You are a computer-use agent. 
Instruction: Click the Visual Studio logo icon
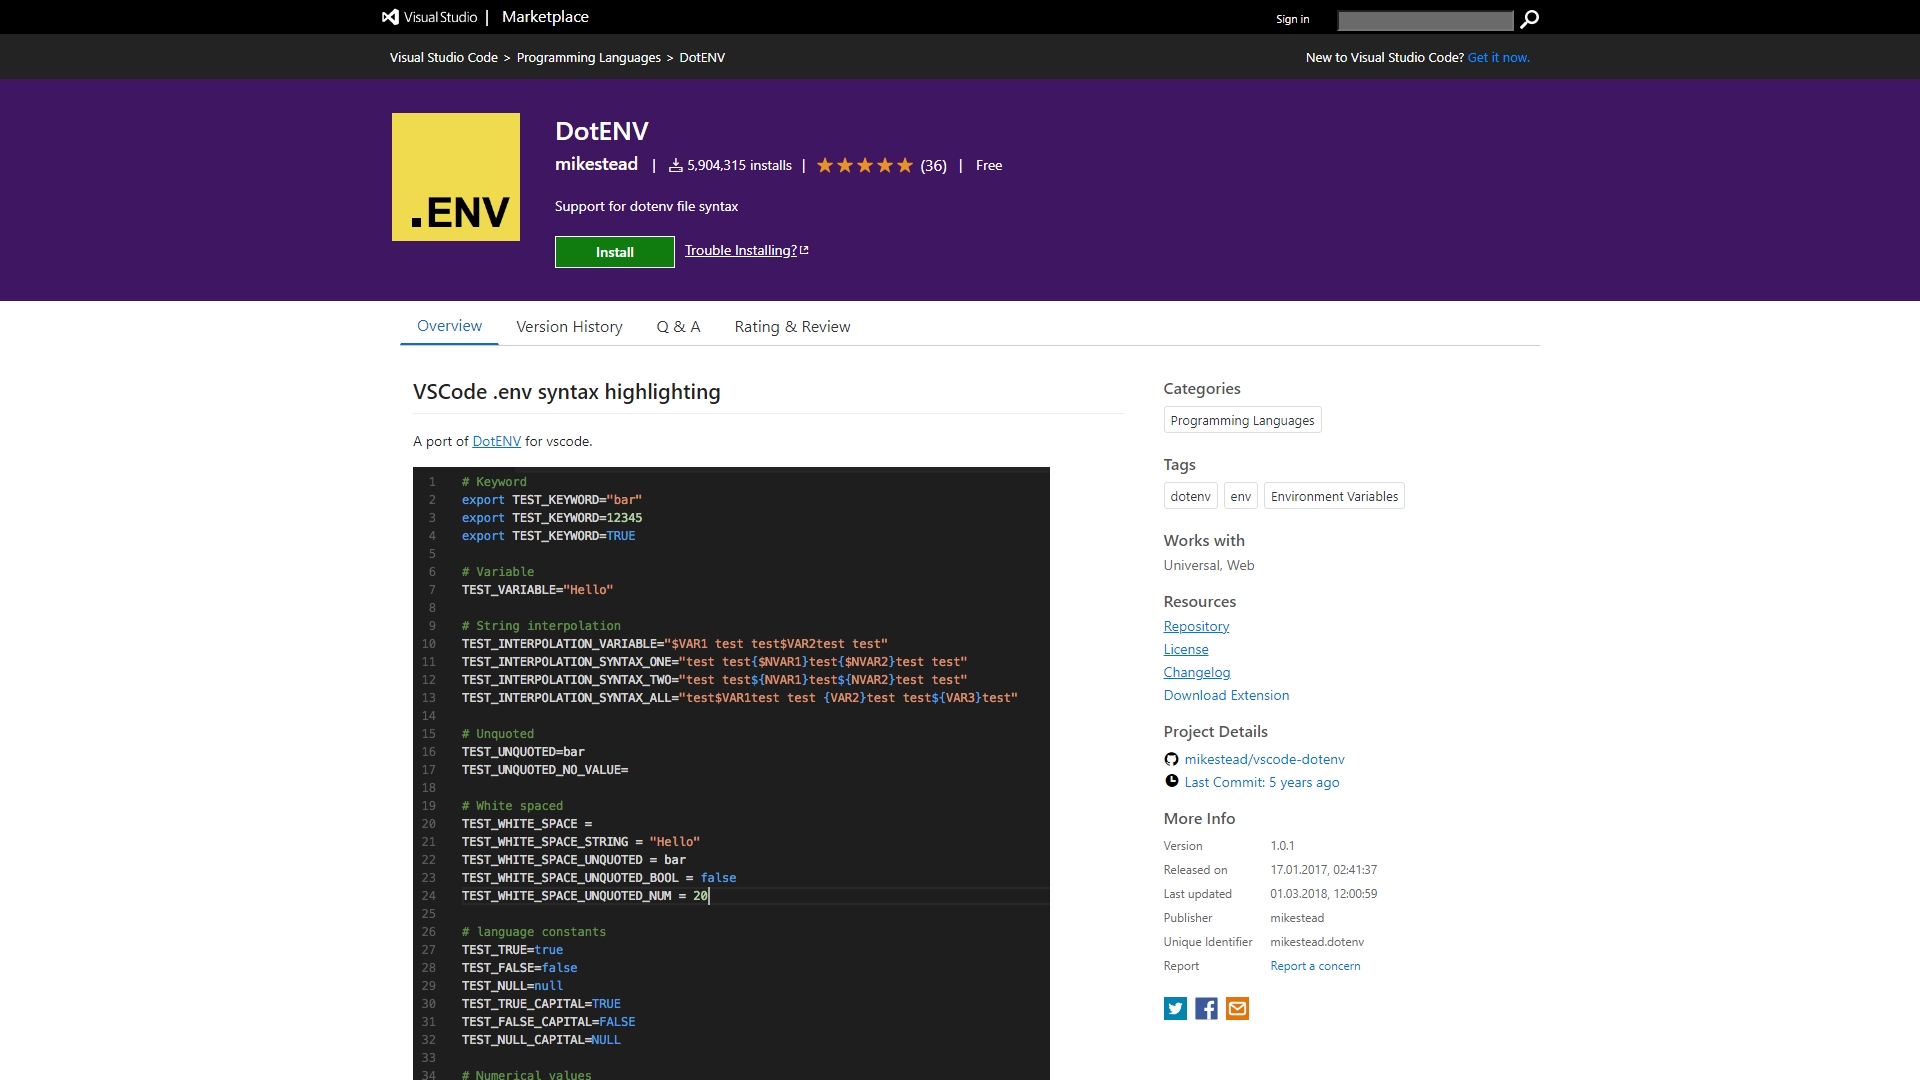390,17
